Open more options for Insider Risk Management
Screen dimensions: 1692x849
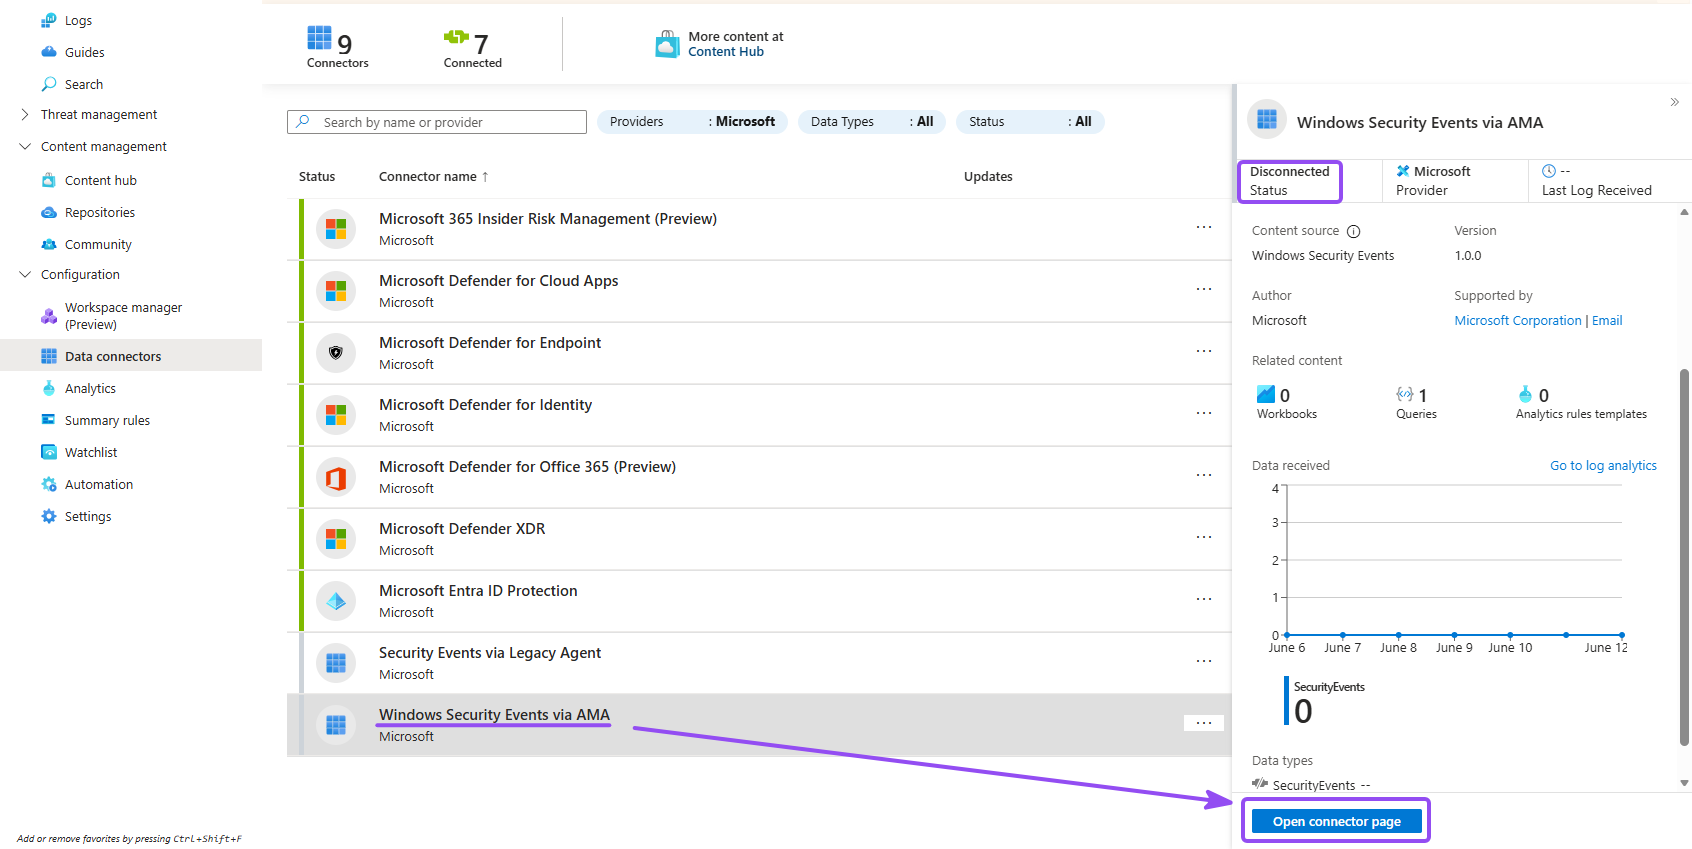[1204, 227]
